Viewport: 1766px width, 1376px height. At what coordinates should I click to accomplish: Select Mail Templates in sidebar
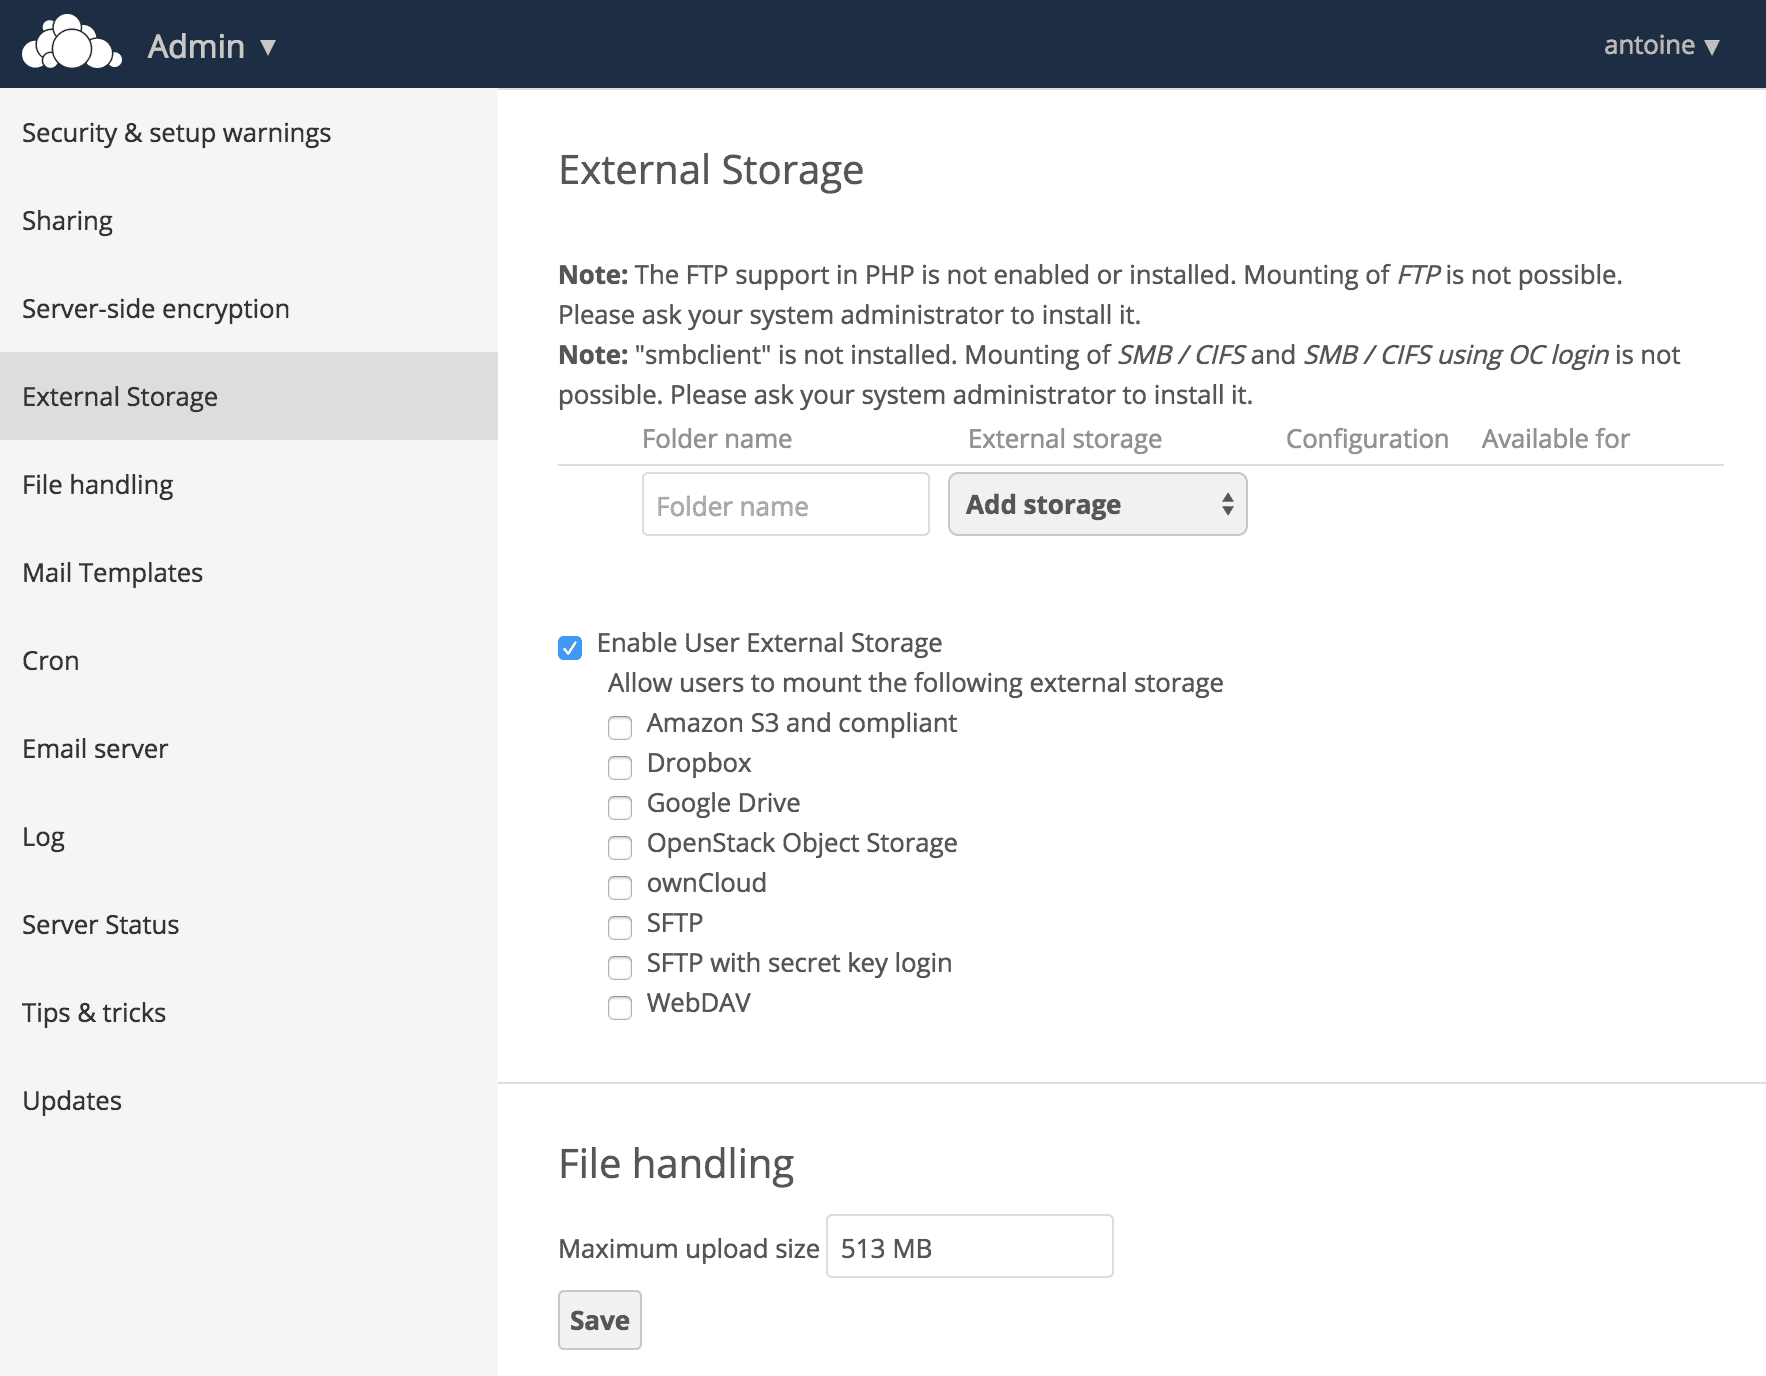(x=112, y=573)
